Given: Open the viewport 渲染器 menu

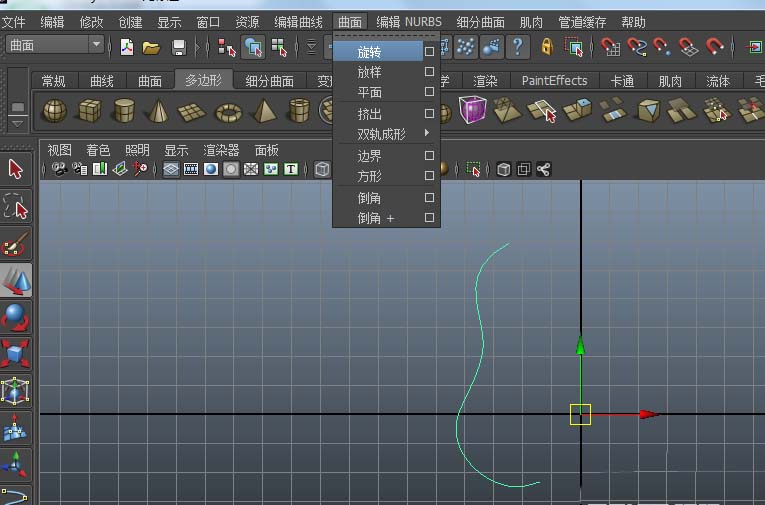Looking at the screenshot, I should 221,150.
